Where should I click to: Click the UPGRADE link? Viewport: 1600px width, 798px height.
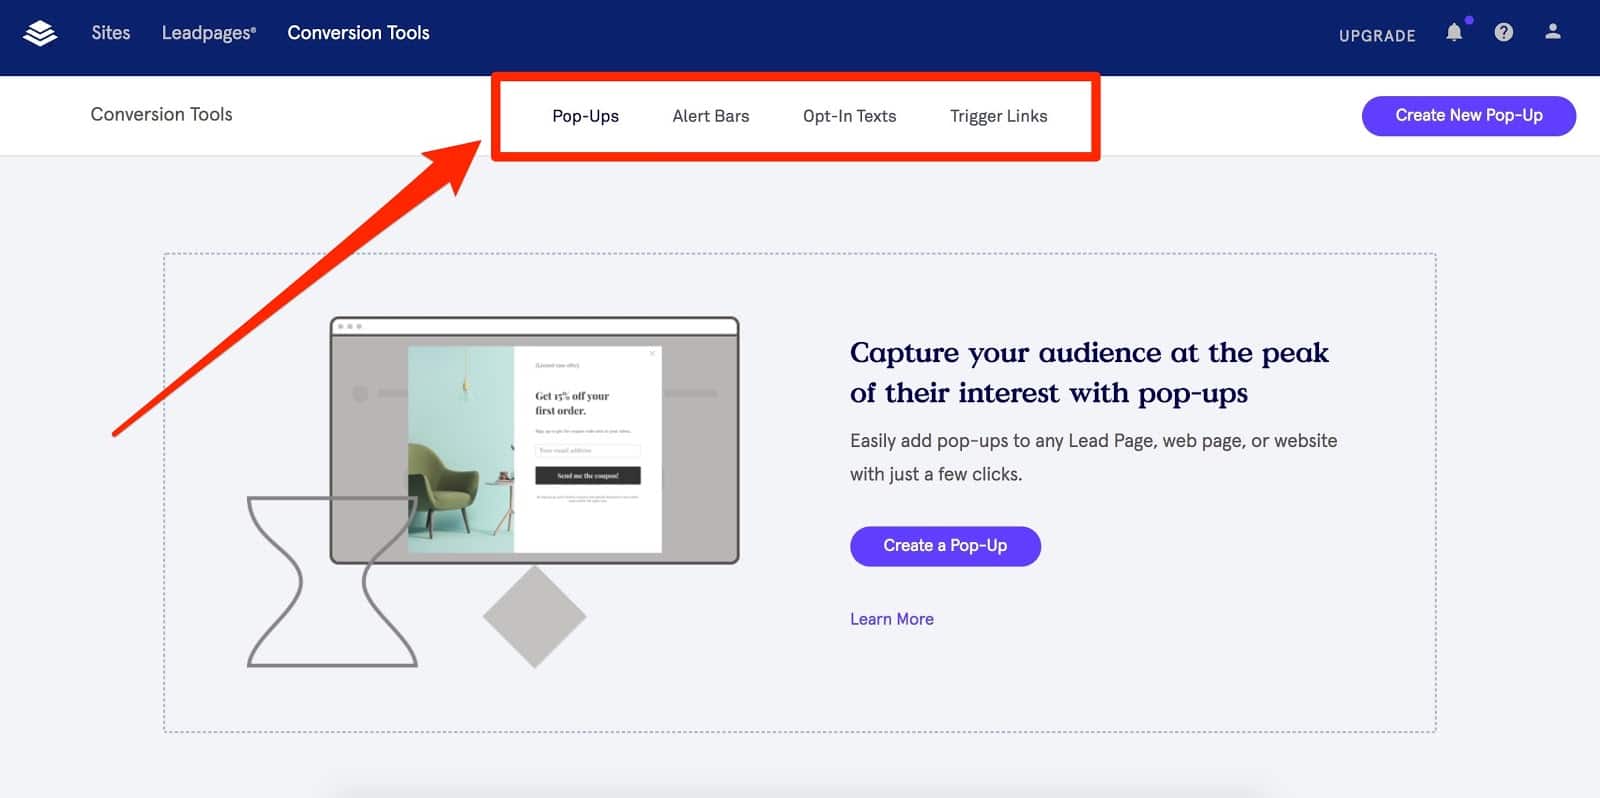[1377, 35]
